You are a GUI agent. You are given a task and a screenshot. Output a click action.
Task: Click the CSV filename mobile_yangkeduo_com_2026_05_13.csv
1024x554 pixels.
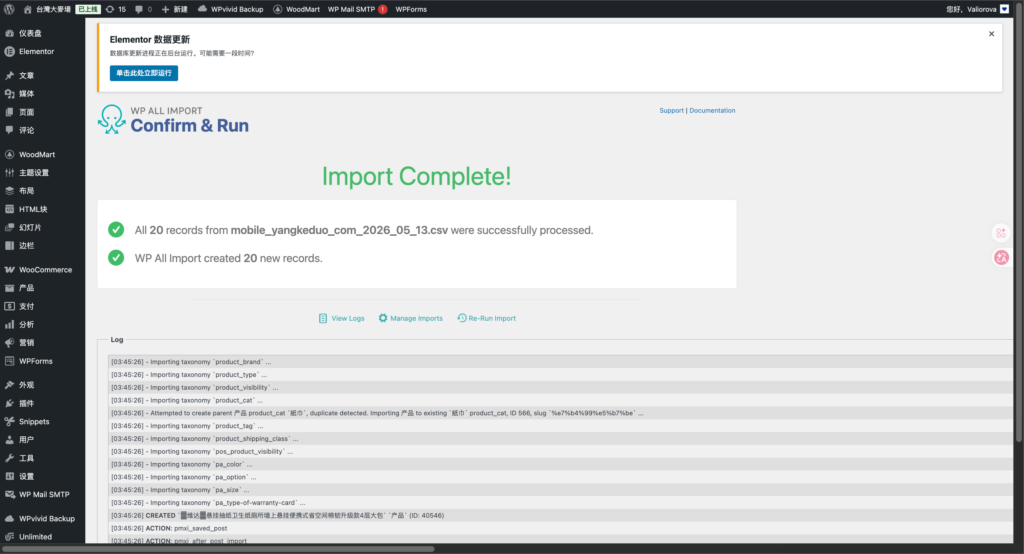[x=339, y=230]
